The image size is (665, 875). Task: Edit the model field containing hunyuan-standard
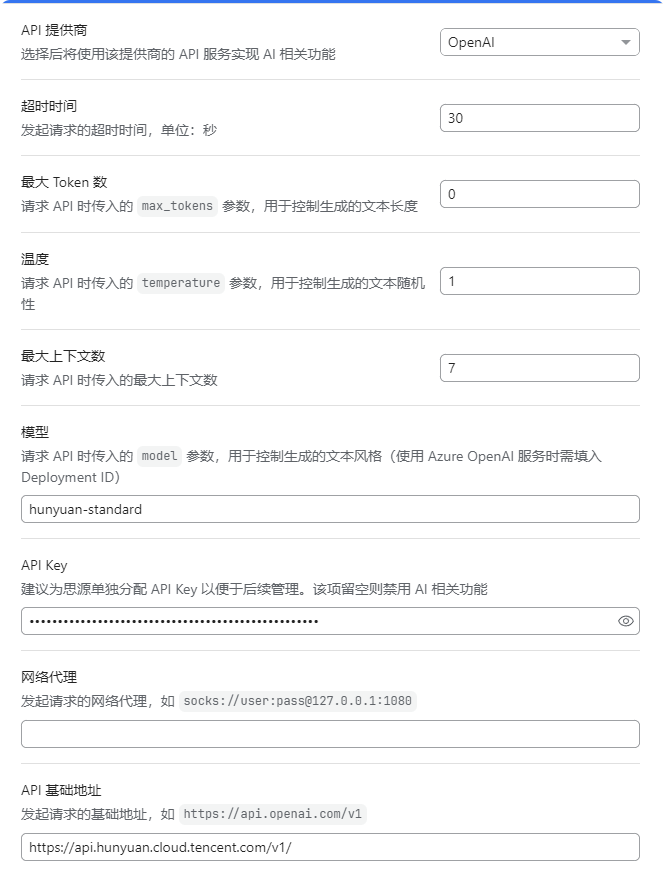click(332, 509)
